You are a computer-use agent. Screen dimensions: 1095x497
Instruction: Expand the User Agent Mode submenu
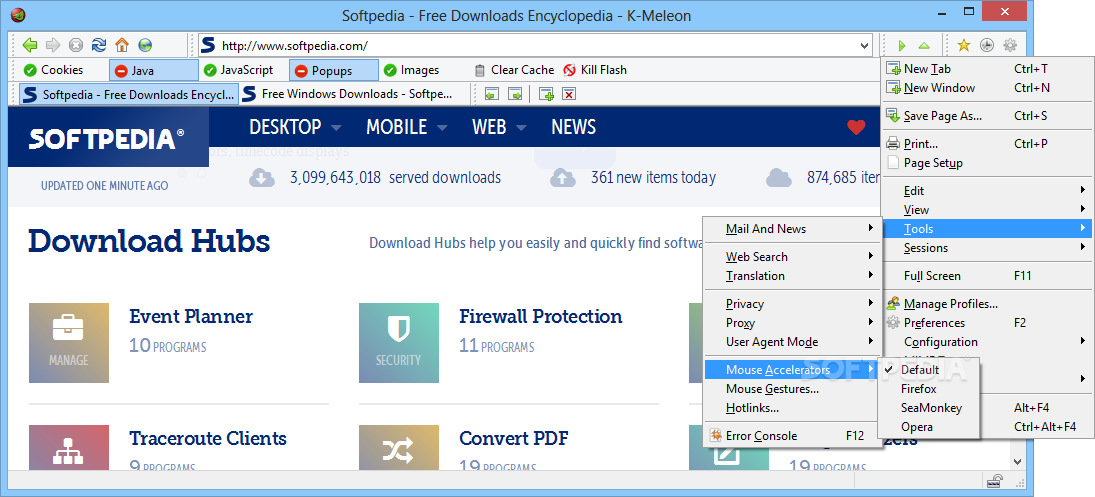pos(792,342)
